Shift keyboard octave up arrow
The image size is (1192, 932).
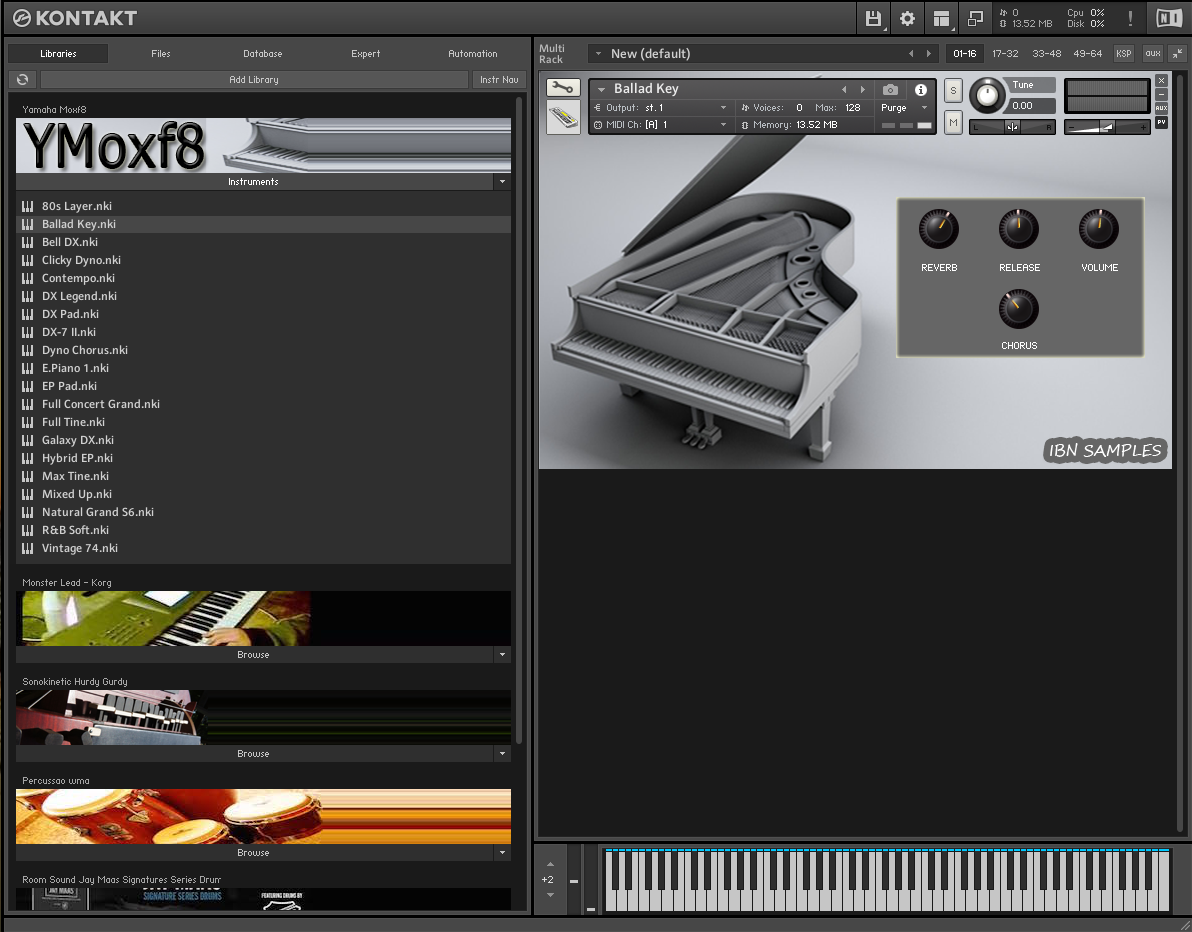tap(550, 864)
